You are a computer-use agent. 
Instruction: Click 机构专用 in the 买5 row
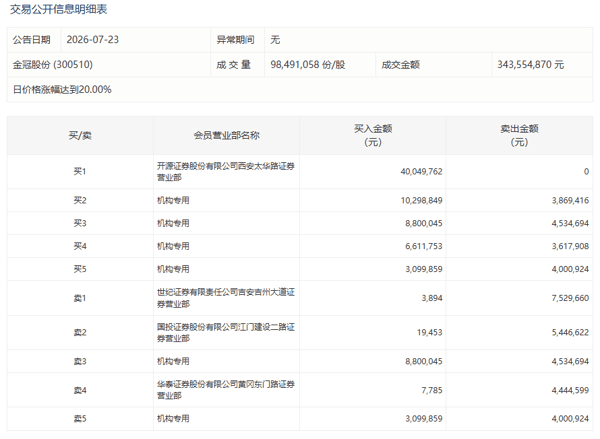(x=173, y=269)
